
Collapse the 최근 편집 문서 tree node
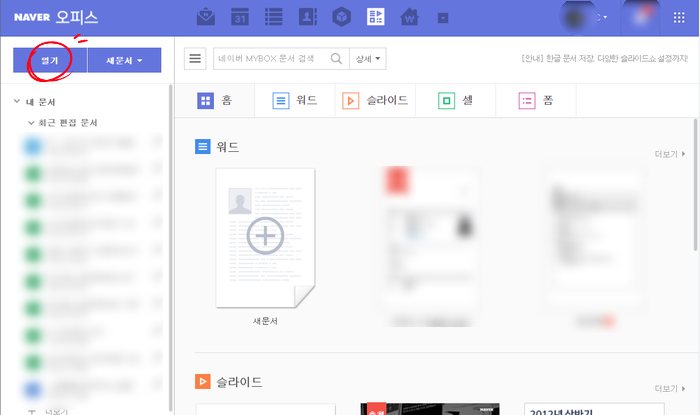pyautogui.click(x=31, y=123)
